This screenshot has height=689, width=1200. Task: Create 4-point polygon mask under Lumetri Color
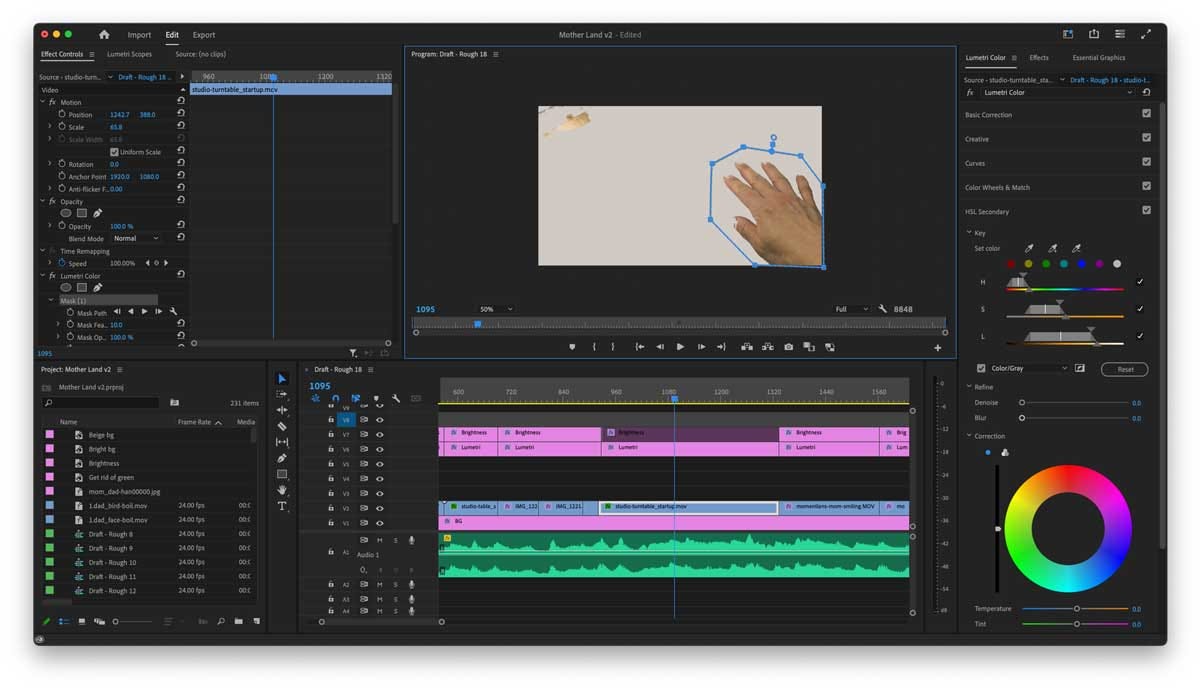(82, 288)
